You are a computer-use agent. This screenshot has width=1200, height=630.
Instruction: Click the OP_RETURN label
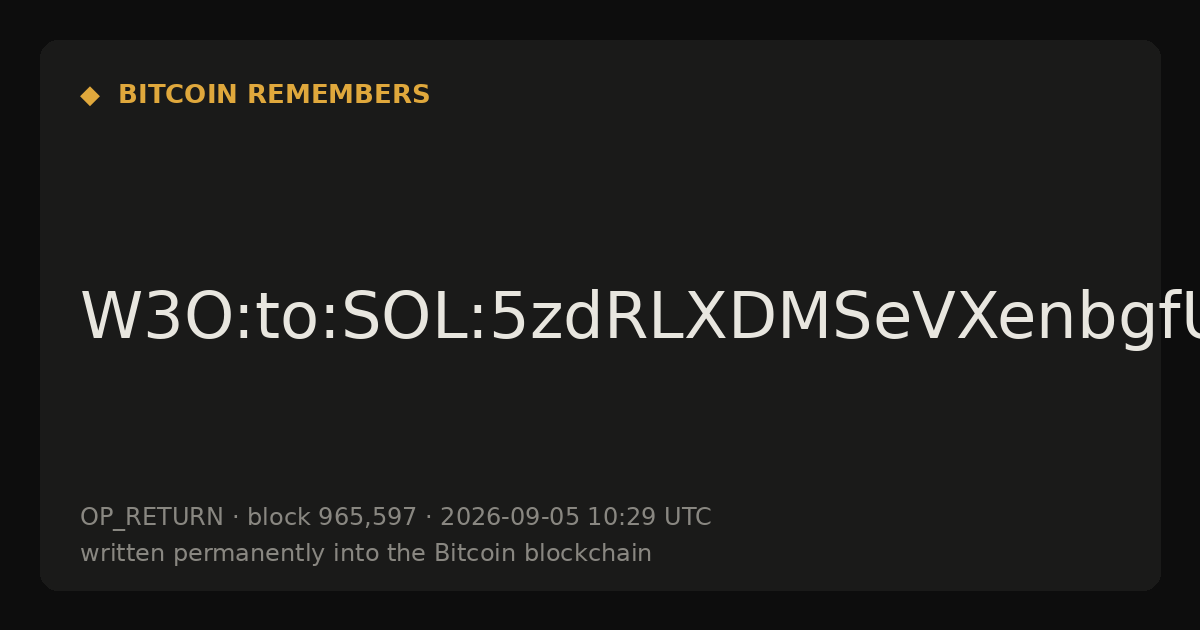[152, 517]
